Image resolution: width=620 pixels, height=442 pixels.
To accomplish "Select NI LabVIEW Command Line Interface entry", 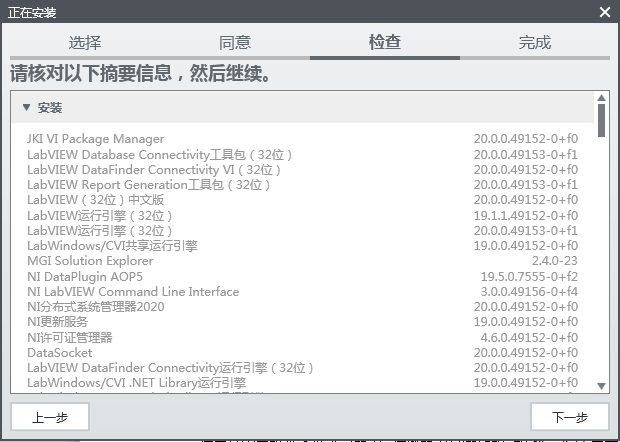I will (x=302, y=291).
